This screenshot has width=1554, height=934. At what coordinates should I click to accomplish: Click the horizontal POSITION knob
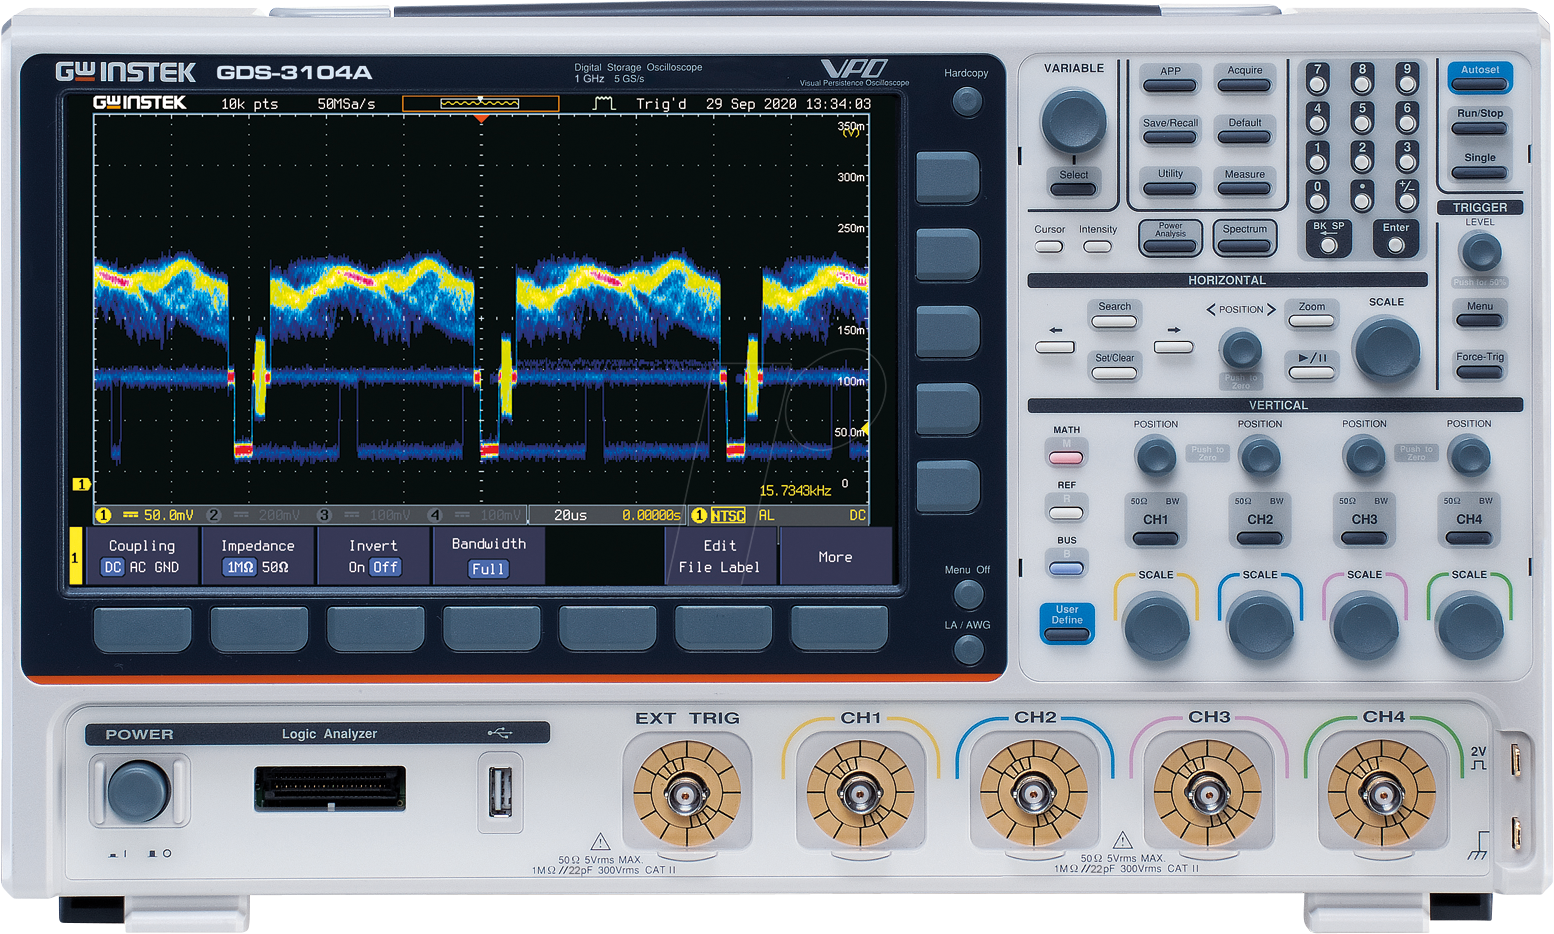click(x=1241, y=350)
